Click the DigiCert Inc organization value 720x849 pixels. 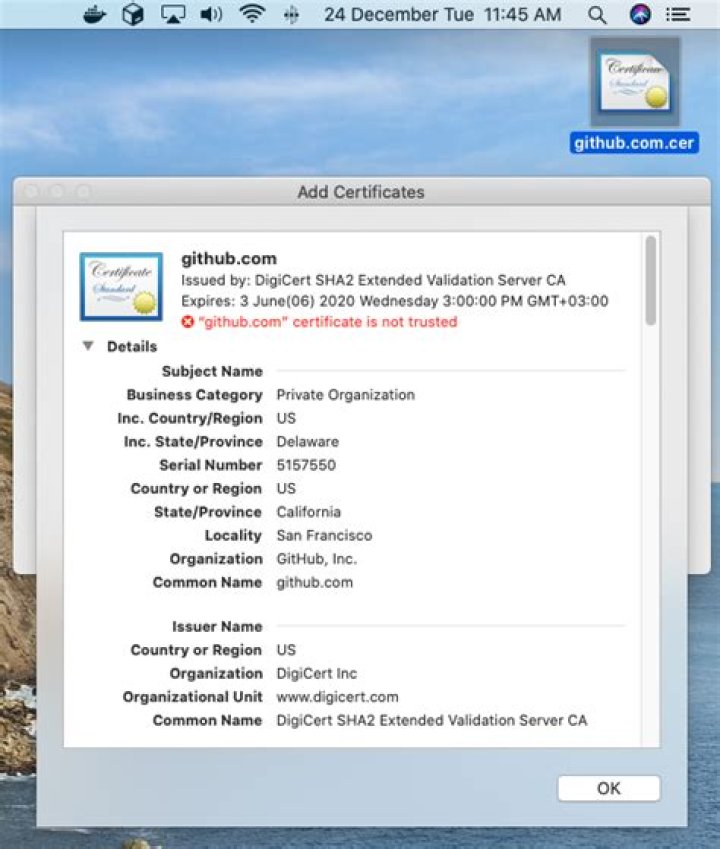[x=317, y=674]
